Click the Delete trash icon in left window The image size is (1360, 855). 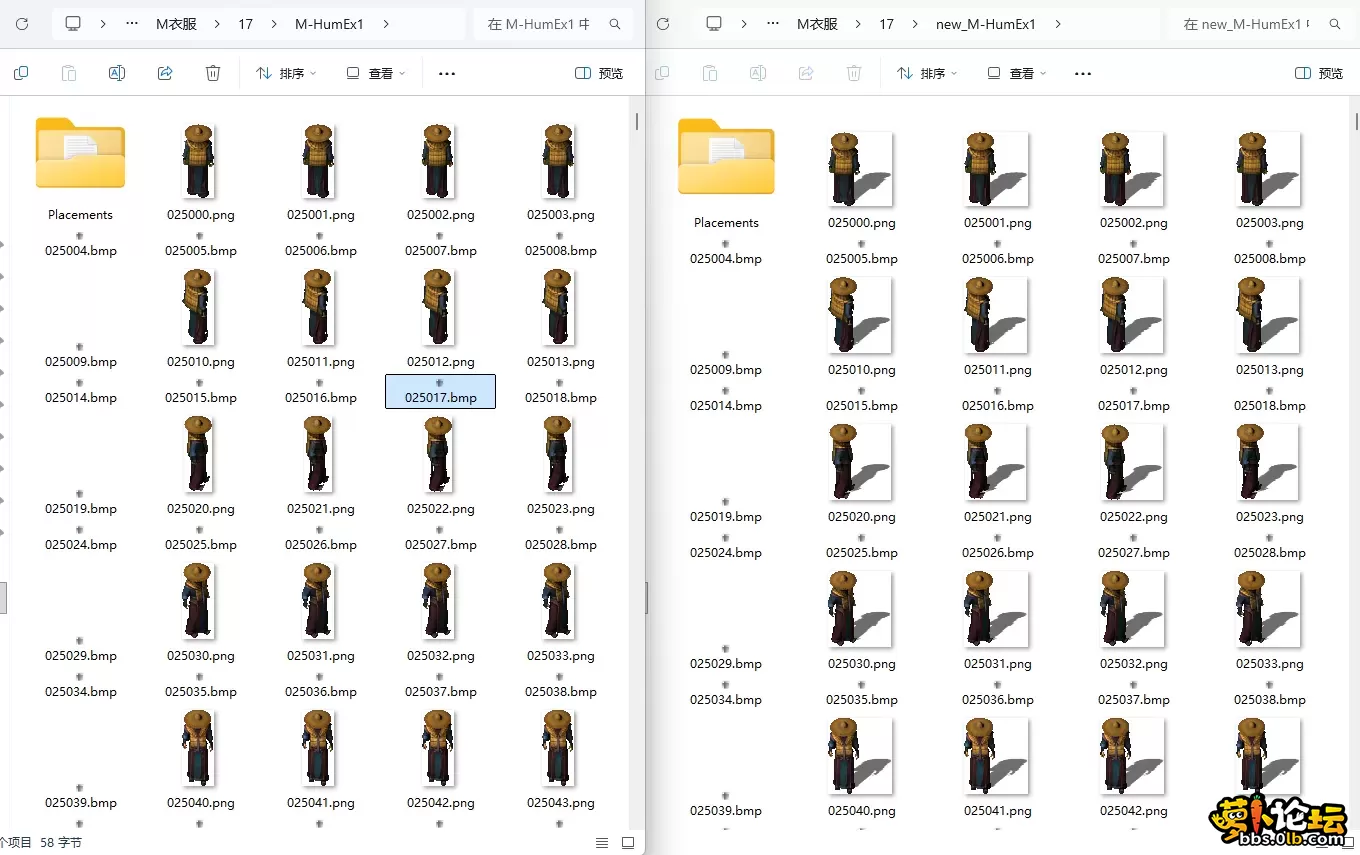click(x=213, y=73)
